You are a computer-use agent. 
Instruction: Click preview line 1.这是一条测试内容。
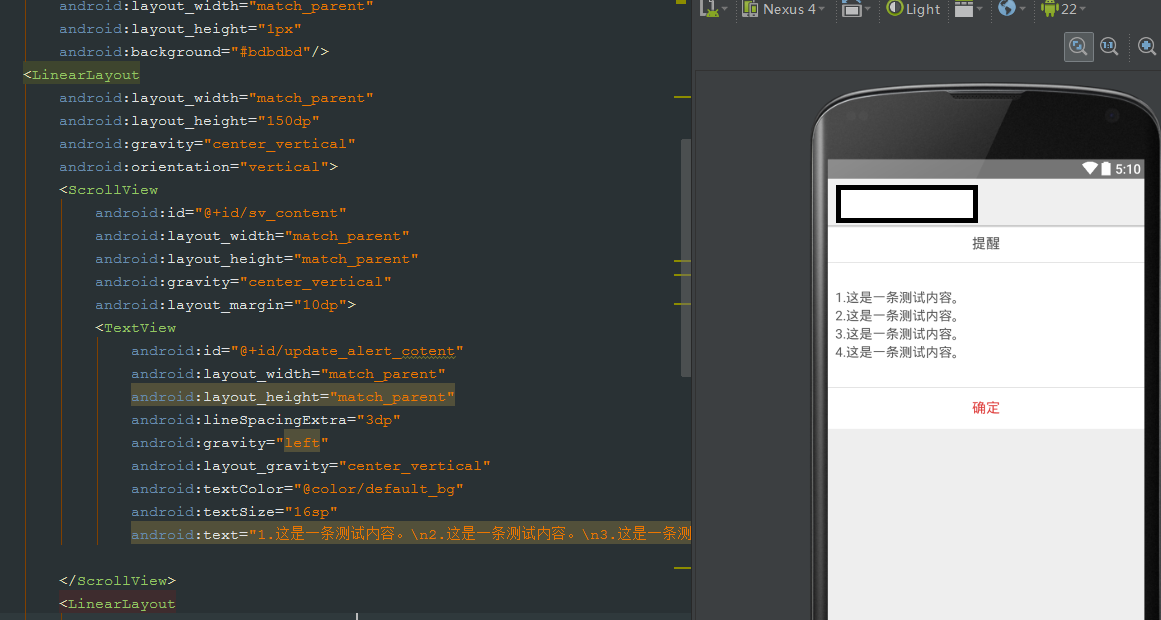click(898, 298)
